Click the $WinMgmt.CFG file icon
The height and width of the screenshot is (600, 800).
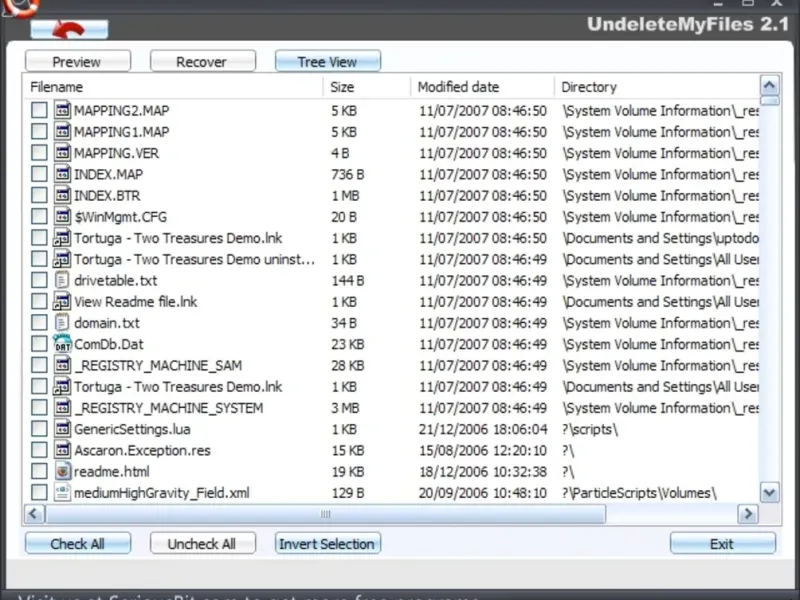pos(62,216)
